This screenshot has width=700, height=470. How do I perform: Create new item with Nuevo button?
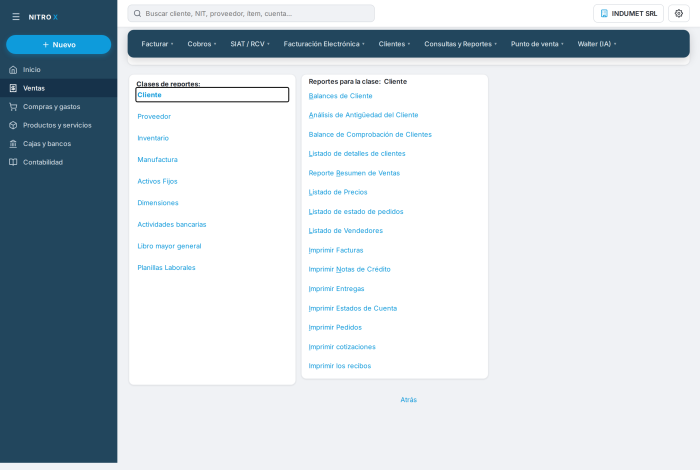[x=58, y=45]
